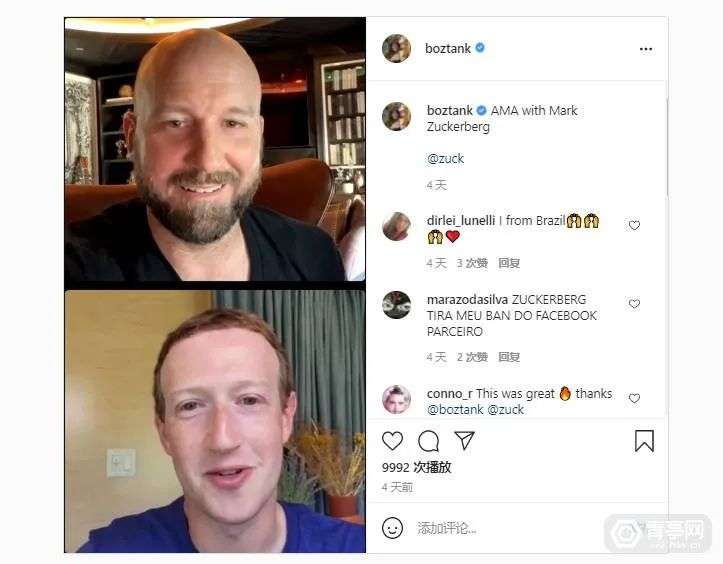
Task: Open marazodasilva's profile picture
Action: pos(397,305)
